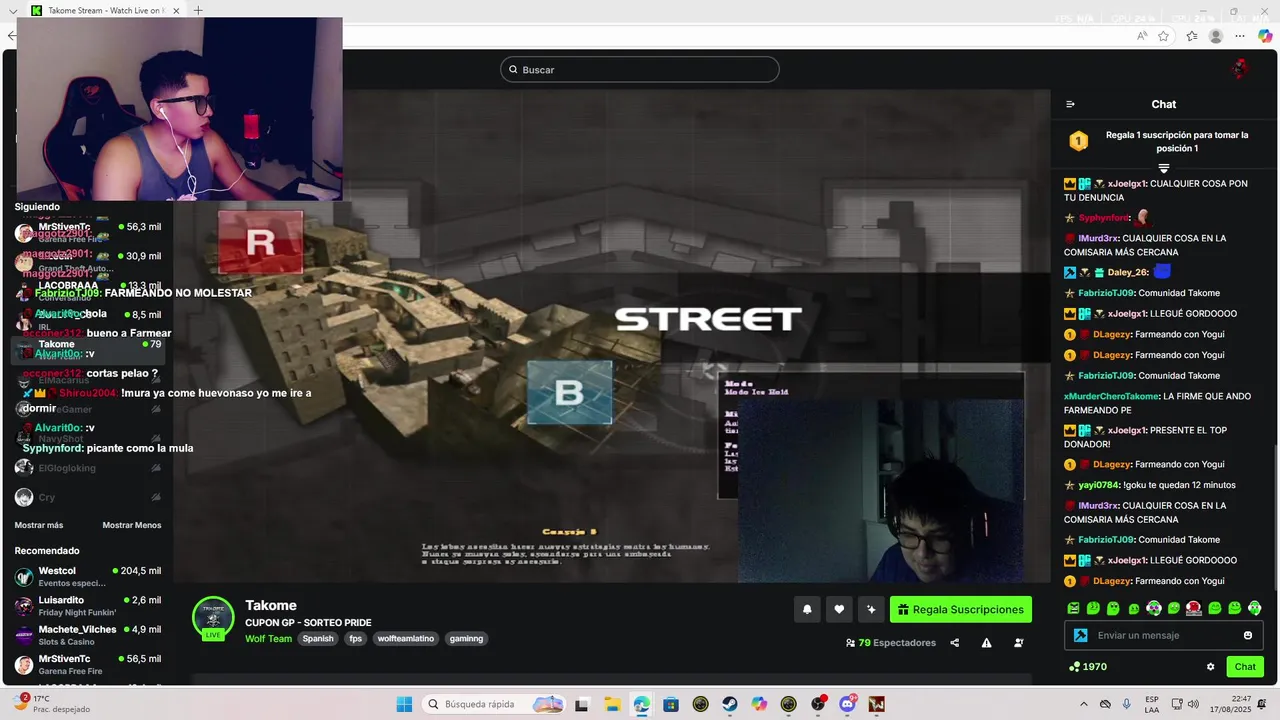The image size is (1280, 720).
Task: Click Mostrar Menos in the sidebar
Action: click(x=131, y=525)
